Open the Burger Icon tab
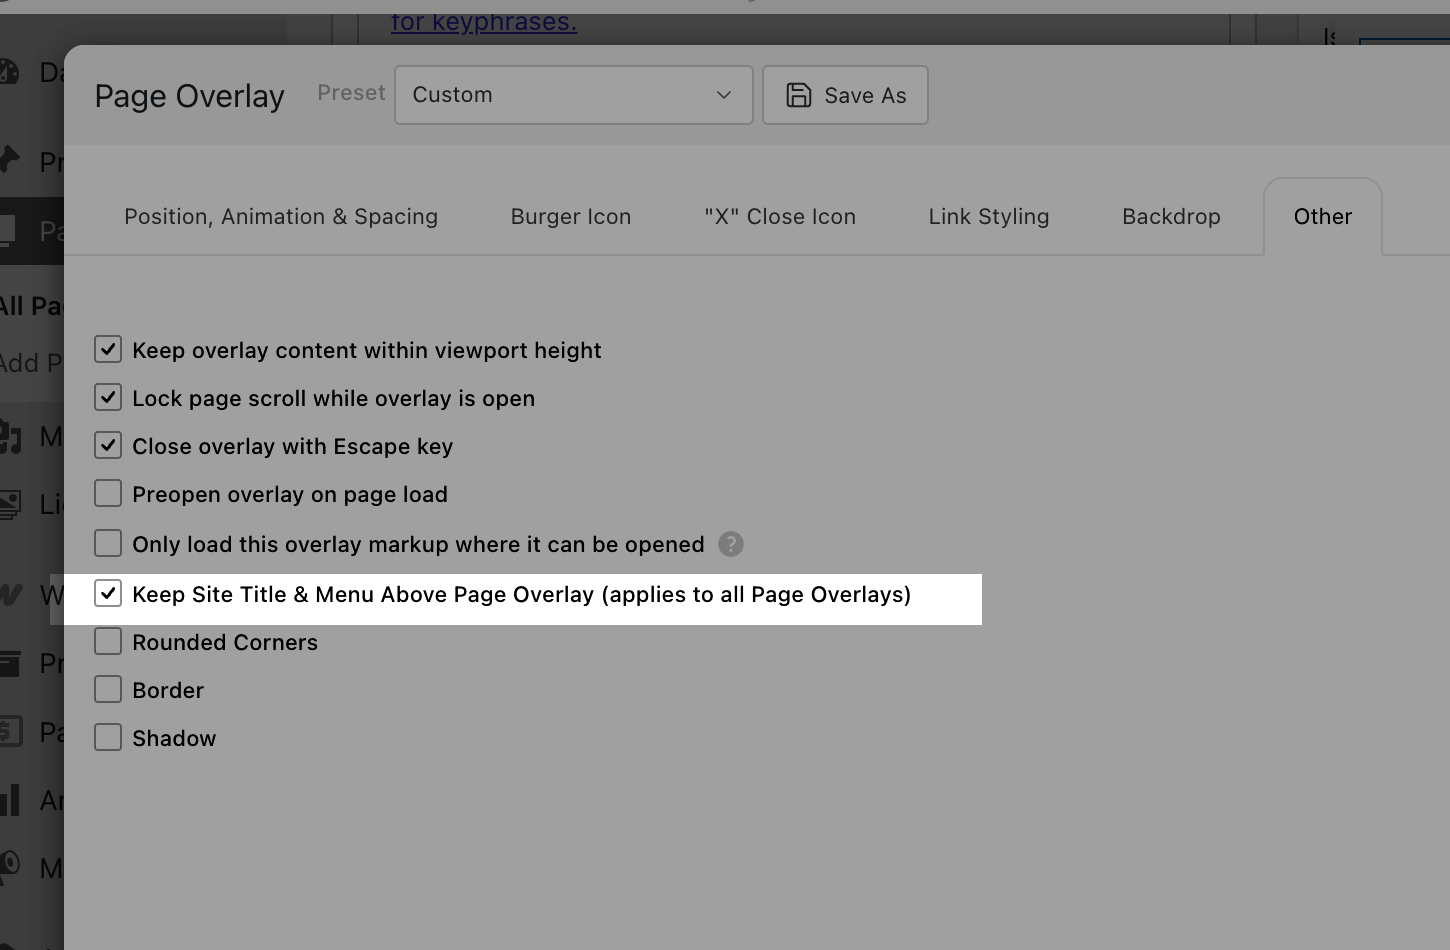The image size is (1450, 950). click(571, 217)
